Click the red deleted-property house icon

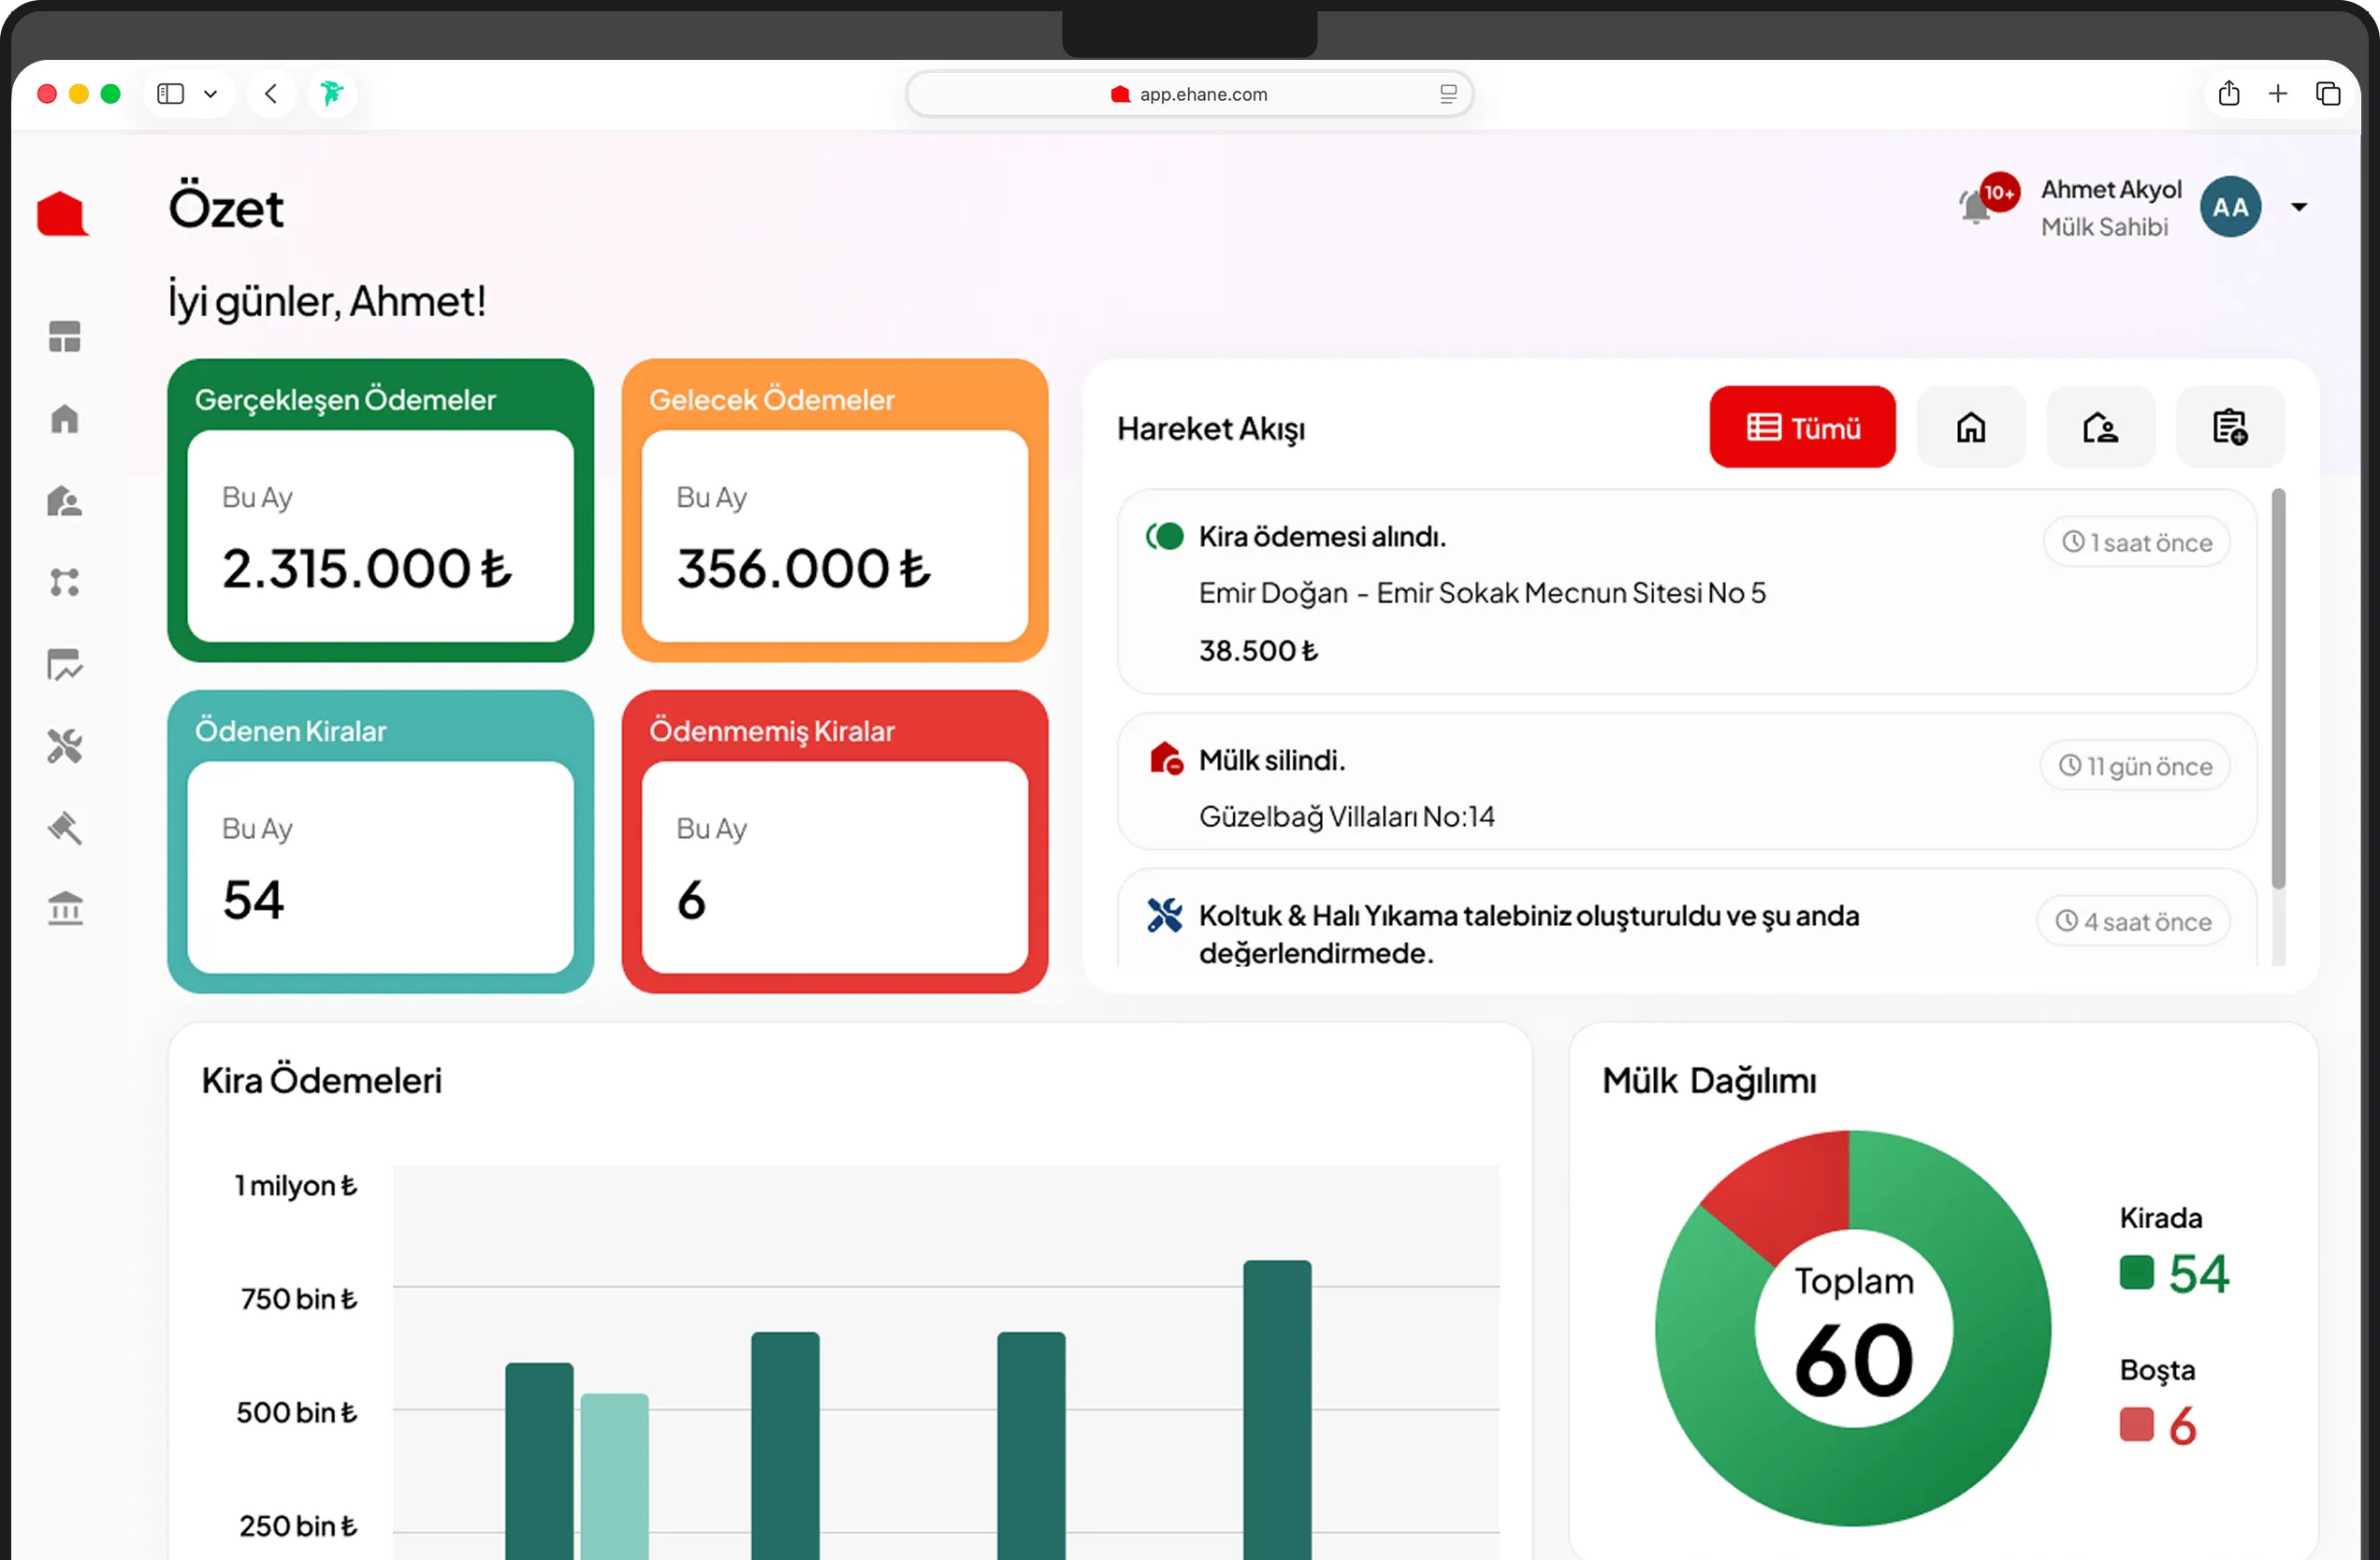coord(1166,759)
